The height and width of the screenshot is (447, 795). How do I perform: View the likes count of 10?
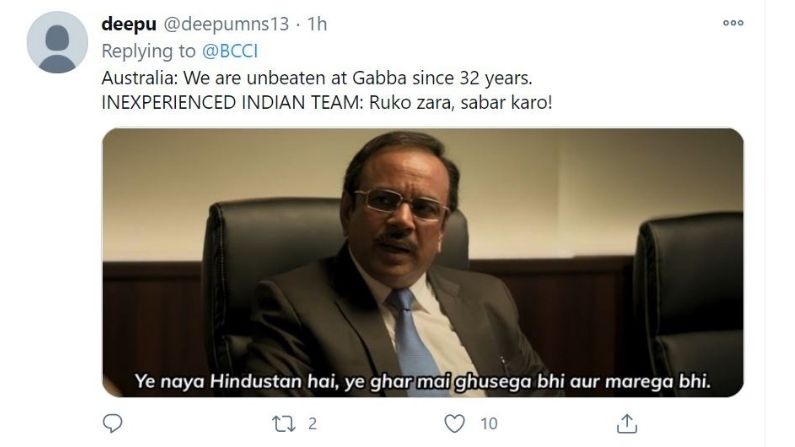coord(489,424)
